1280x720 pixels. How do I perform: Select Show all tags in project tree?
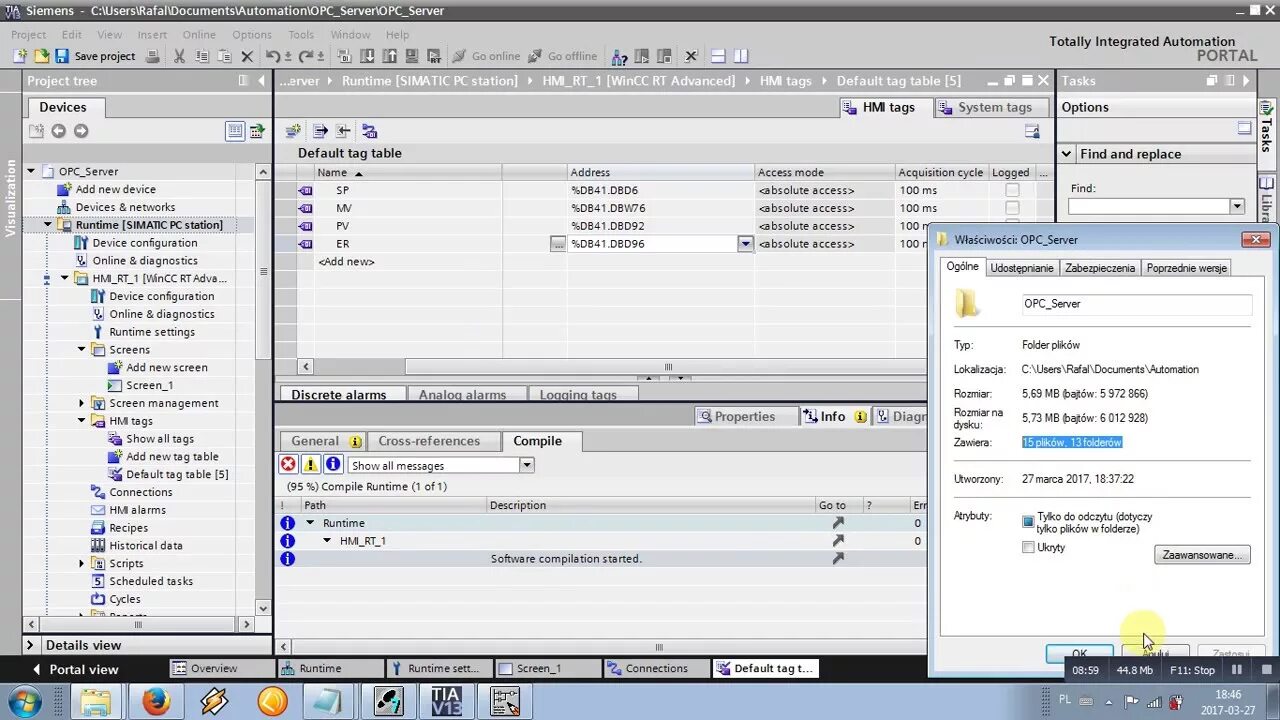click(160, 439)
